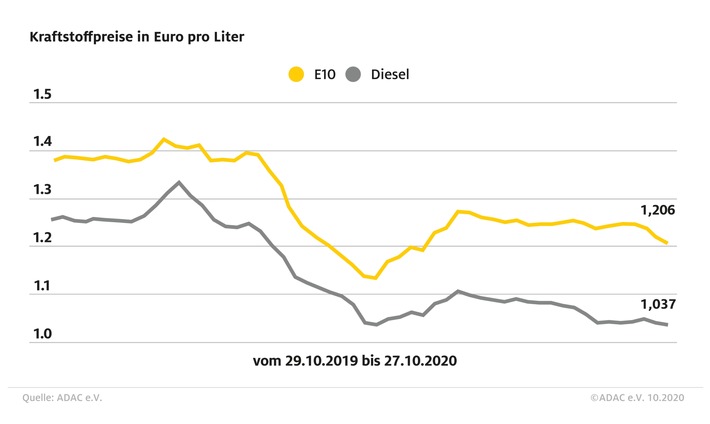Screen dimensions: 710x424
Task: Click the date range caption below chart
Action: tap(355, 361)
